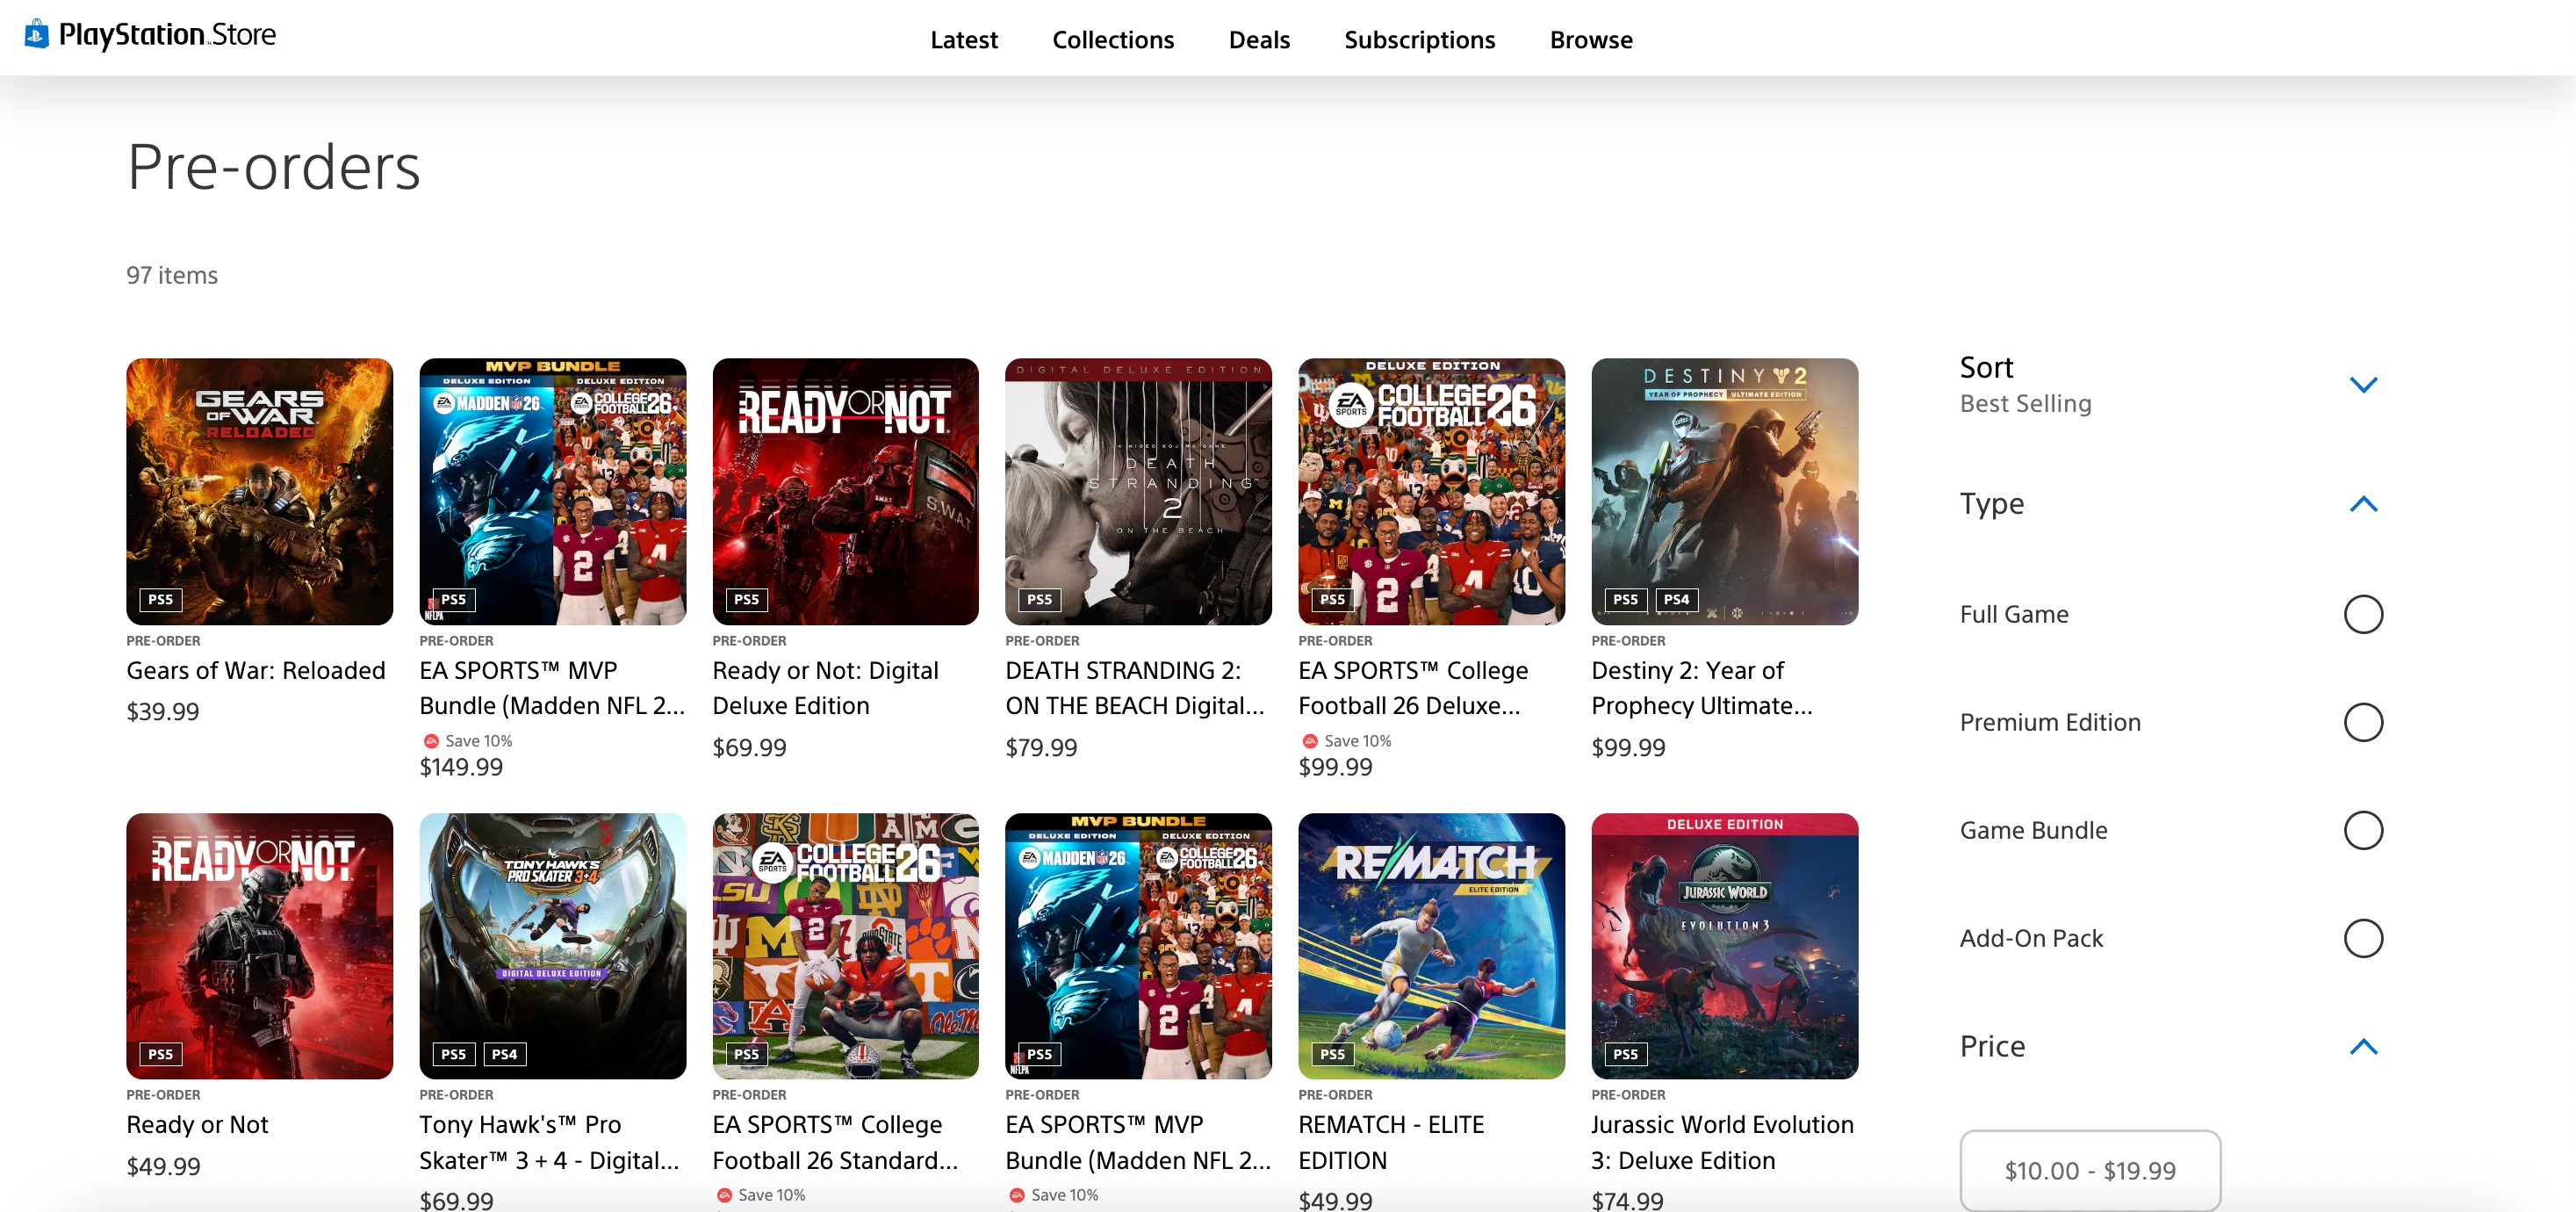Click the PlayStation Store logo icon
Image resolution: width=2576 pixels, height=1212 pixels.
click(x=37, y=35)
